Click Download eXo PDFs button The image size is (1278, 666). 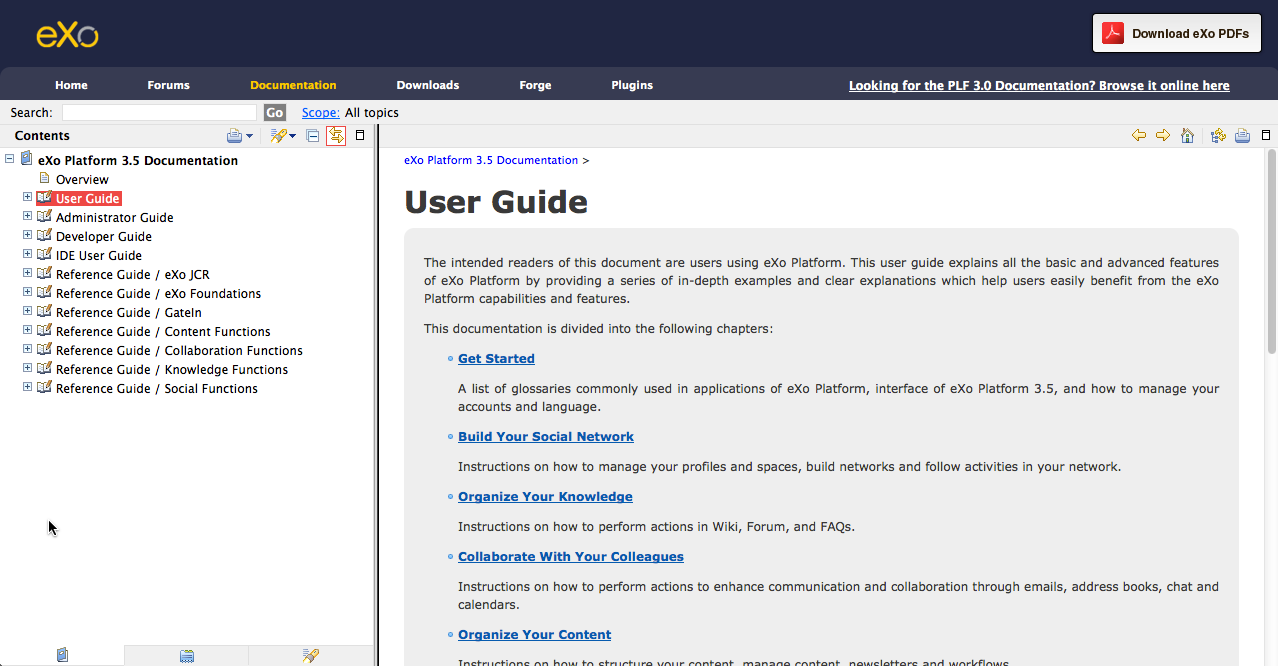point(1176,33)
